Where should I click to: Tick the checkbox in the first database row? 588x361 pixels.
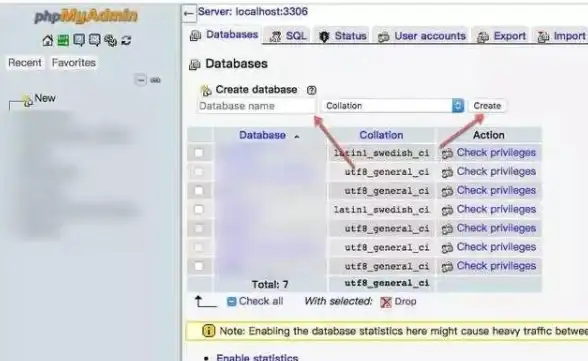click(199, 153)
